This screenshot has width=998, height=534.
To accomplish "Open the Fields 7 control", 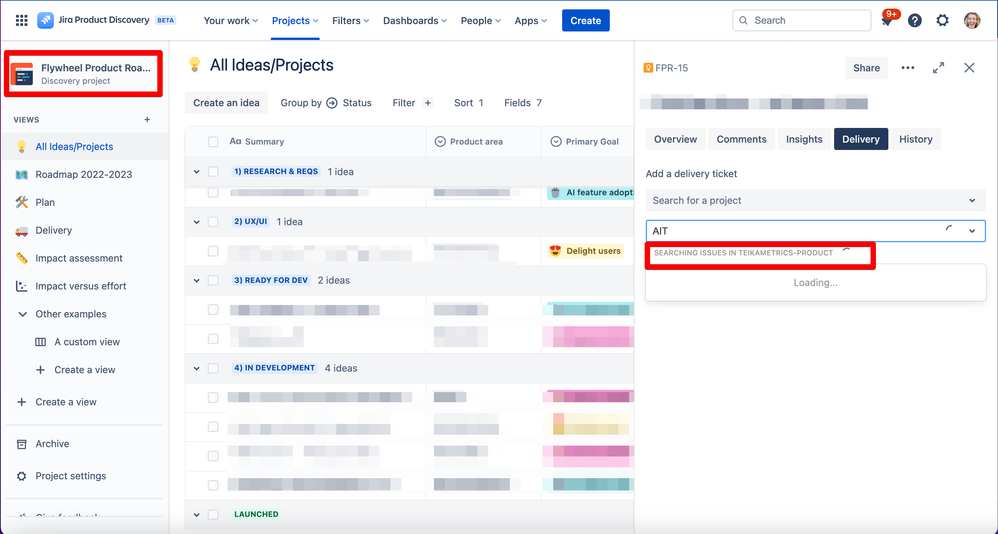I will [523, 102].
